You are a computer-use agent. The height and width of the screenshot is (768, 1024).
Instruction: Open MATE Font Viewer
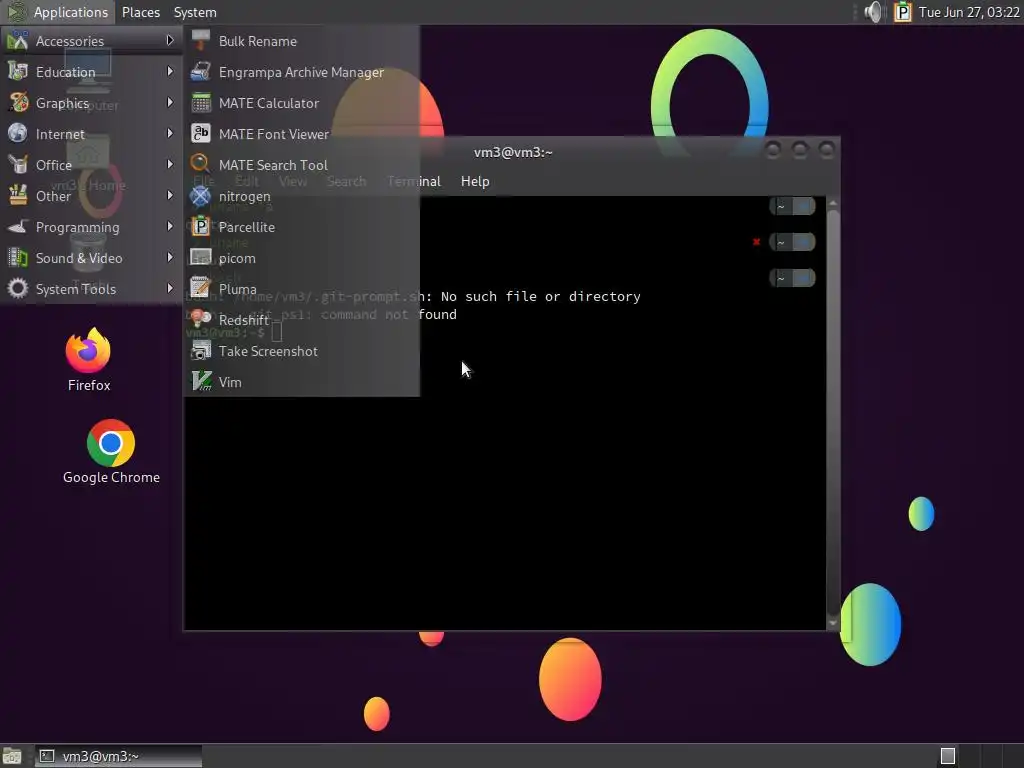(302, 134)
